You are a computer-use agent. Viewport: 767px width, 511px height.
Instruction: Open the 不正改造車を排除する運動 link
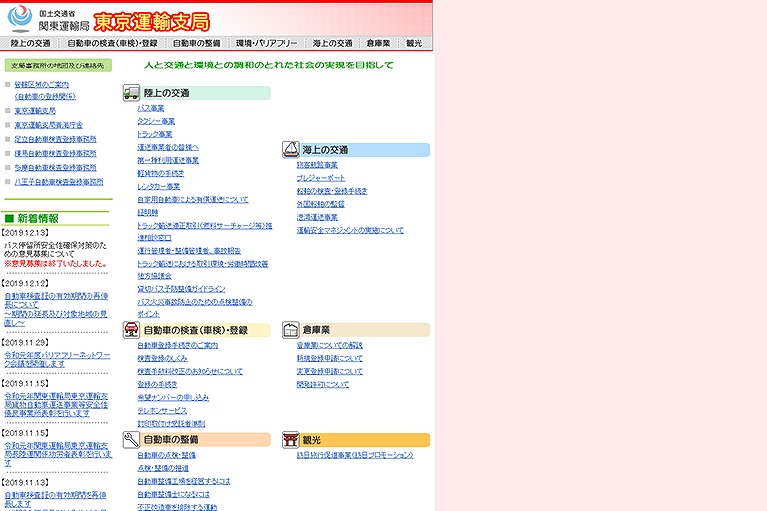[x=177, y=507]
